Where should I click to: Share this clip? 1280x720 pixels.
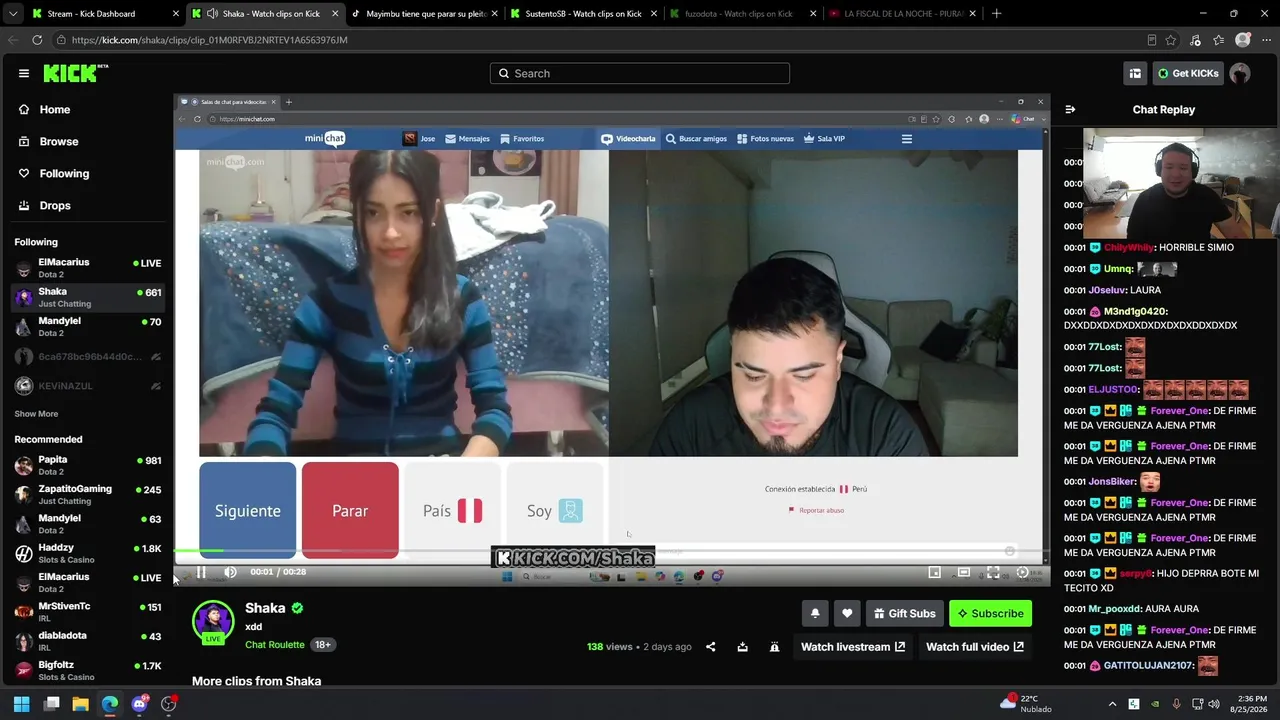(x=710, y=647)
